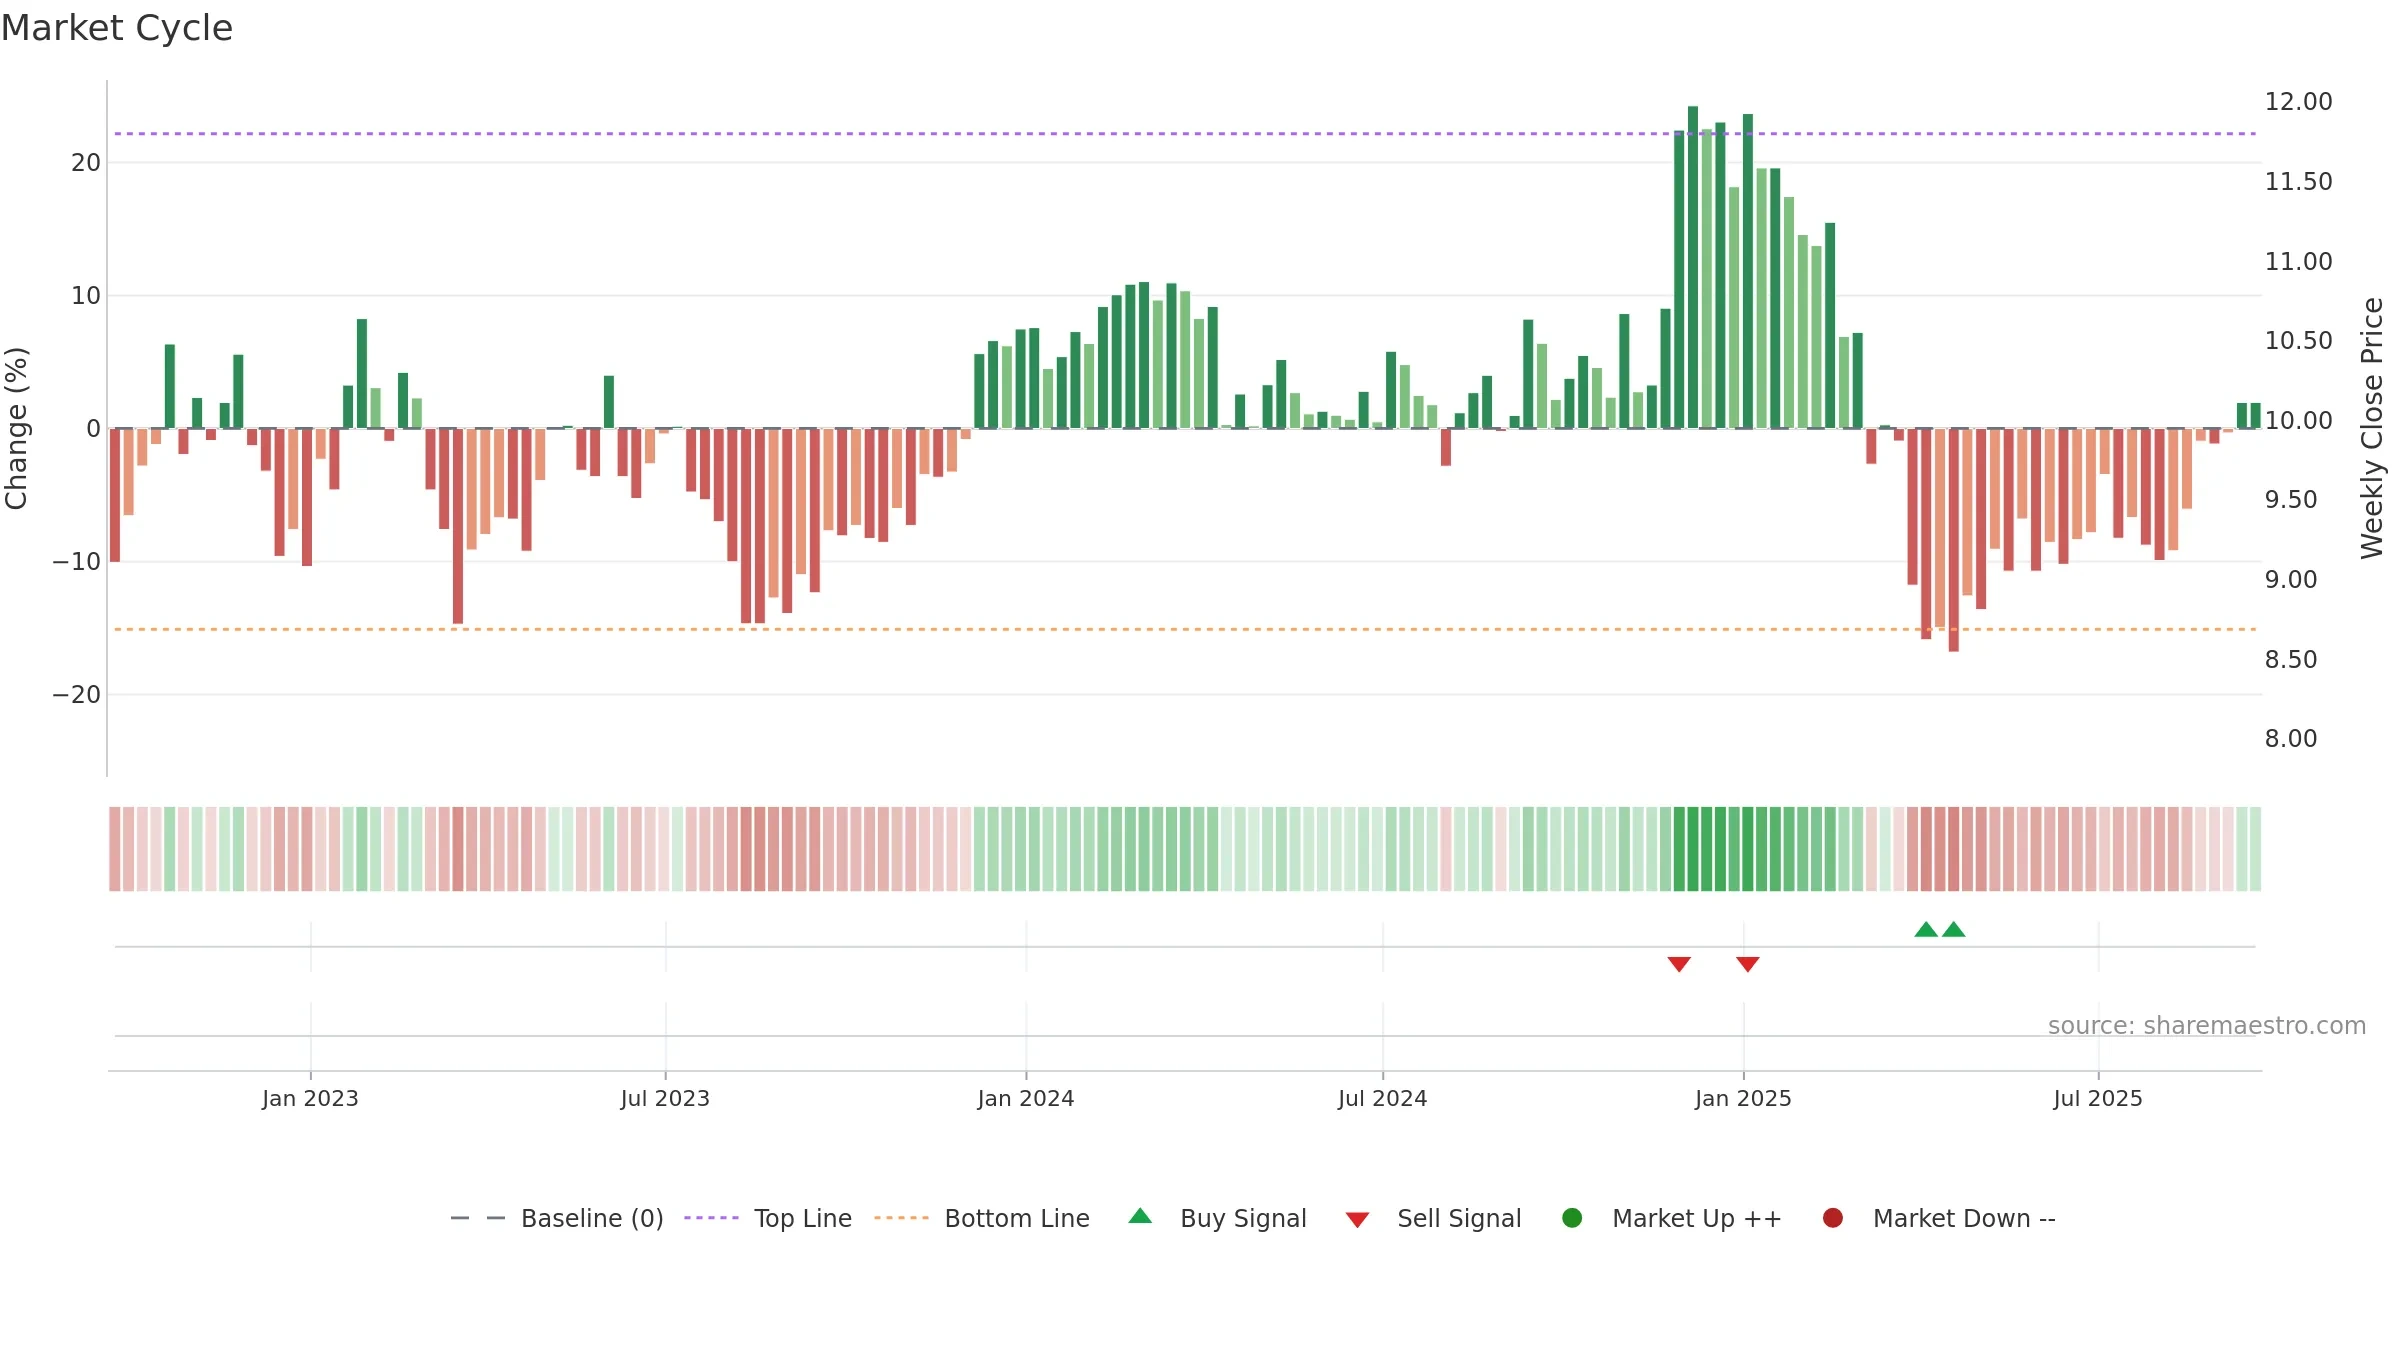Click the 9.50 price axis label

tap(2291, 500)
